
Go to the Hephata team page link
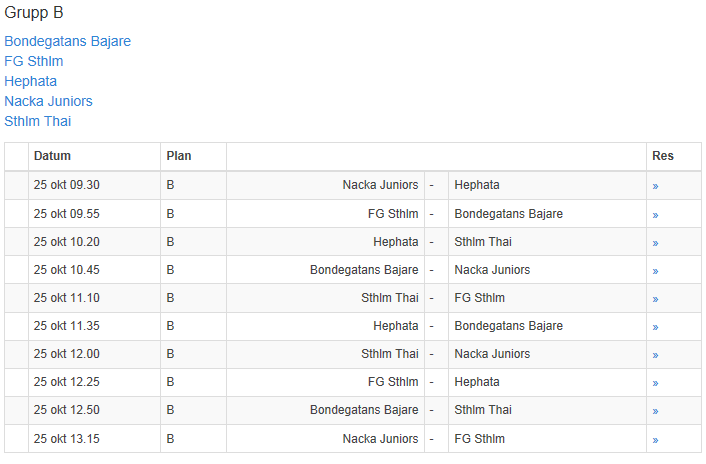pyautogui.click(x=30, y=81)
